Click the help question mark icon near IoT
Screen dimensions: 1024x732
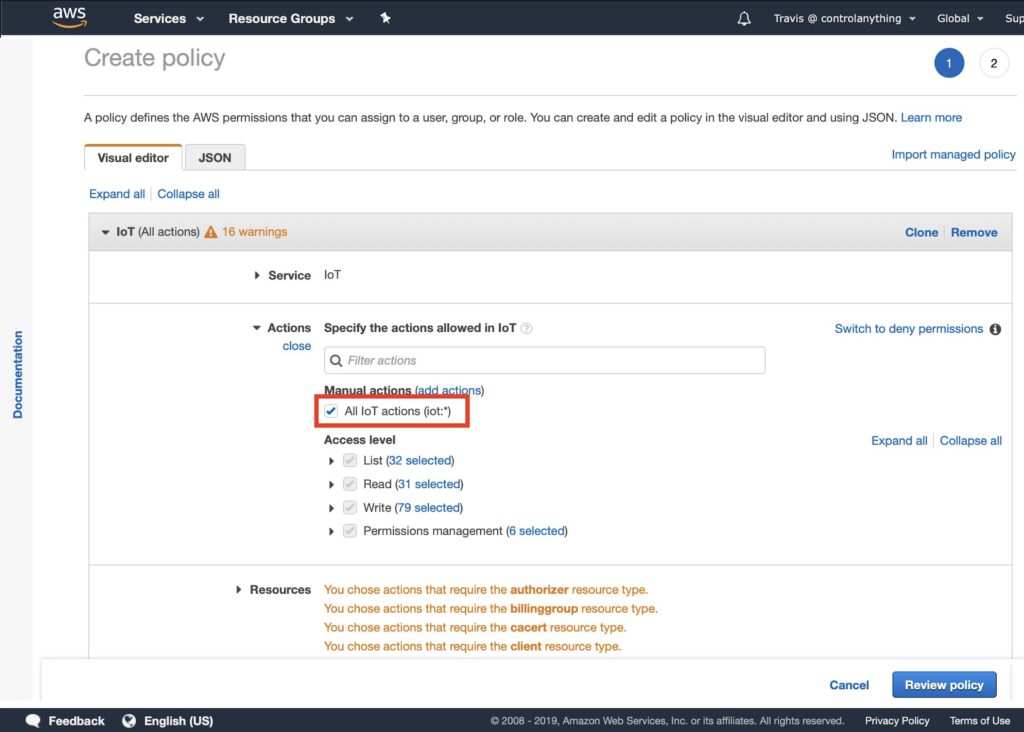coord(526,328)
